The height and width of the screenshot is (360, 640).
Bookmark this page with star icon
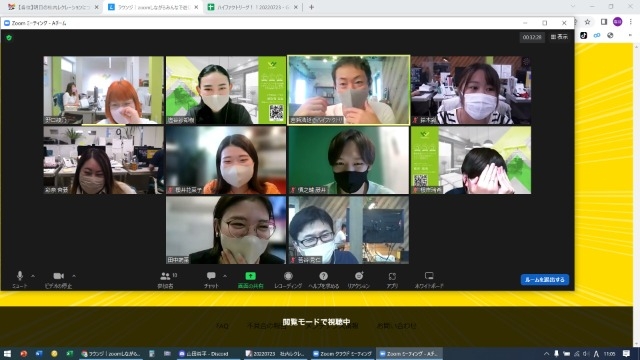(587, 22)
